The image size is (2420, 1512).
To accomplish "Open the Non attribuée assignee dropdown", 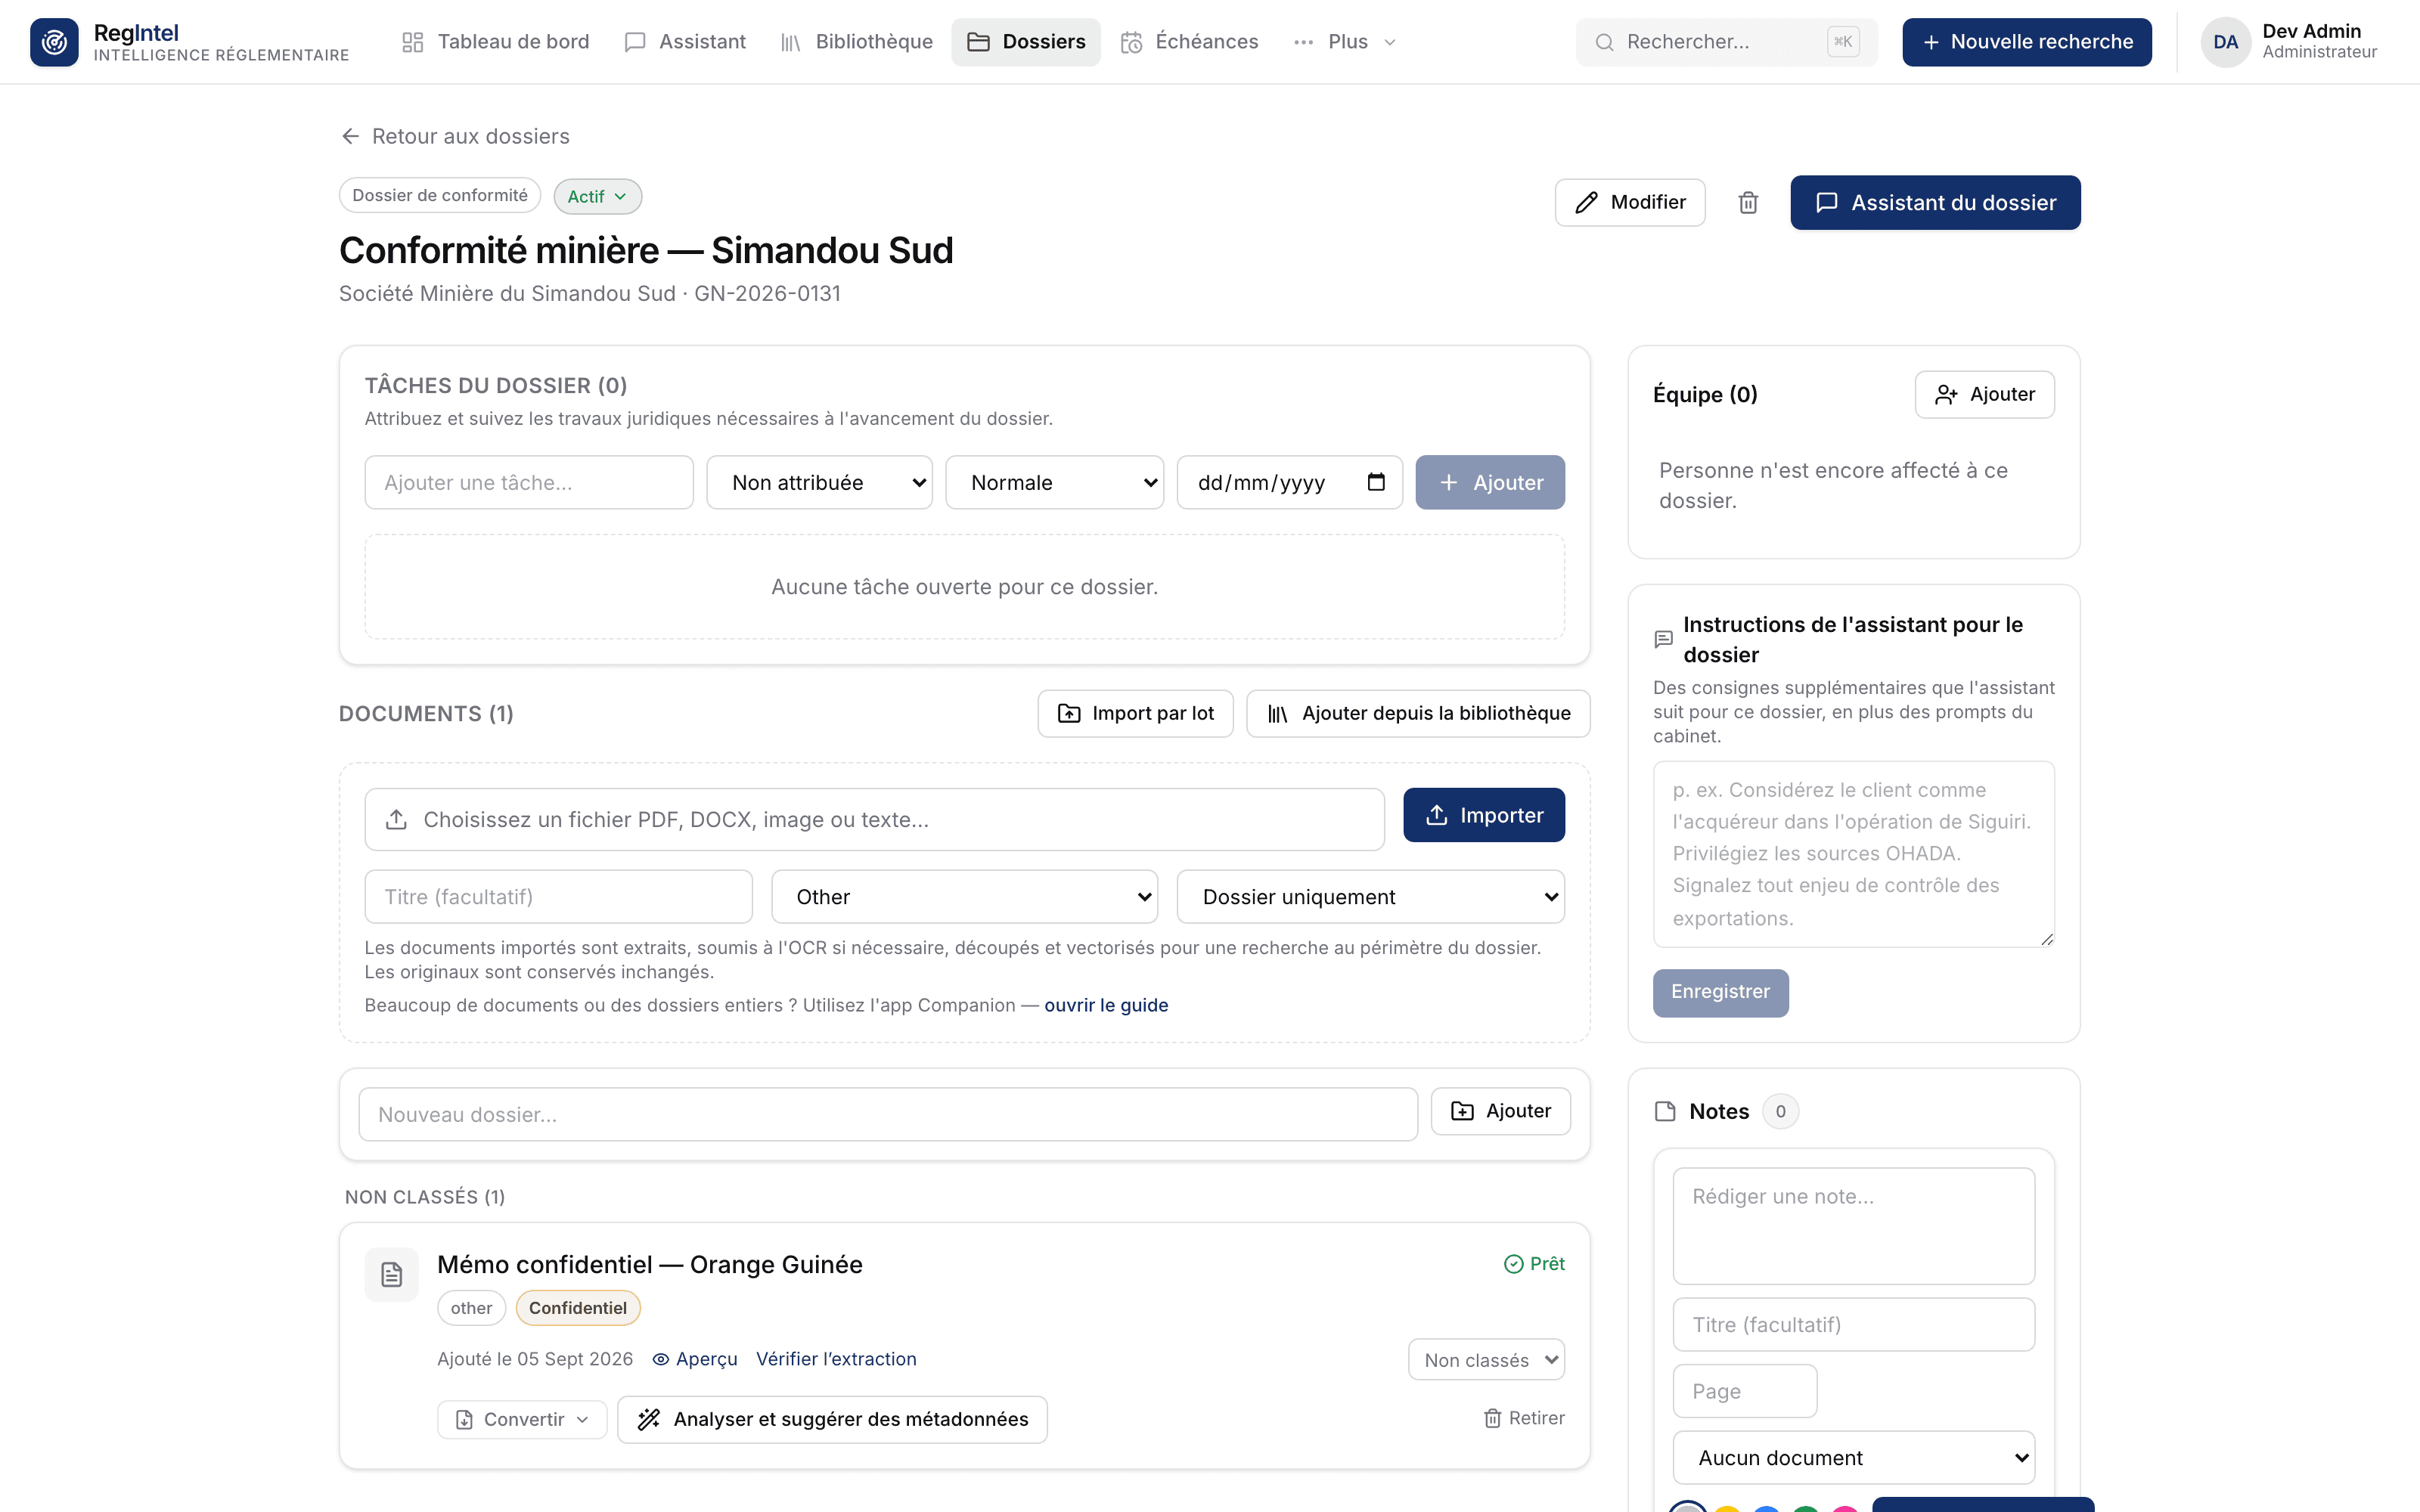I will coord(819,482).
